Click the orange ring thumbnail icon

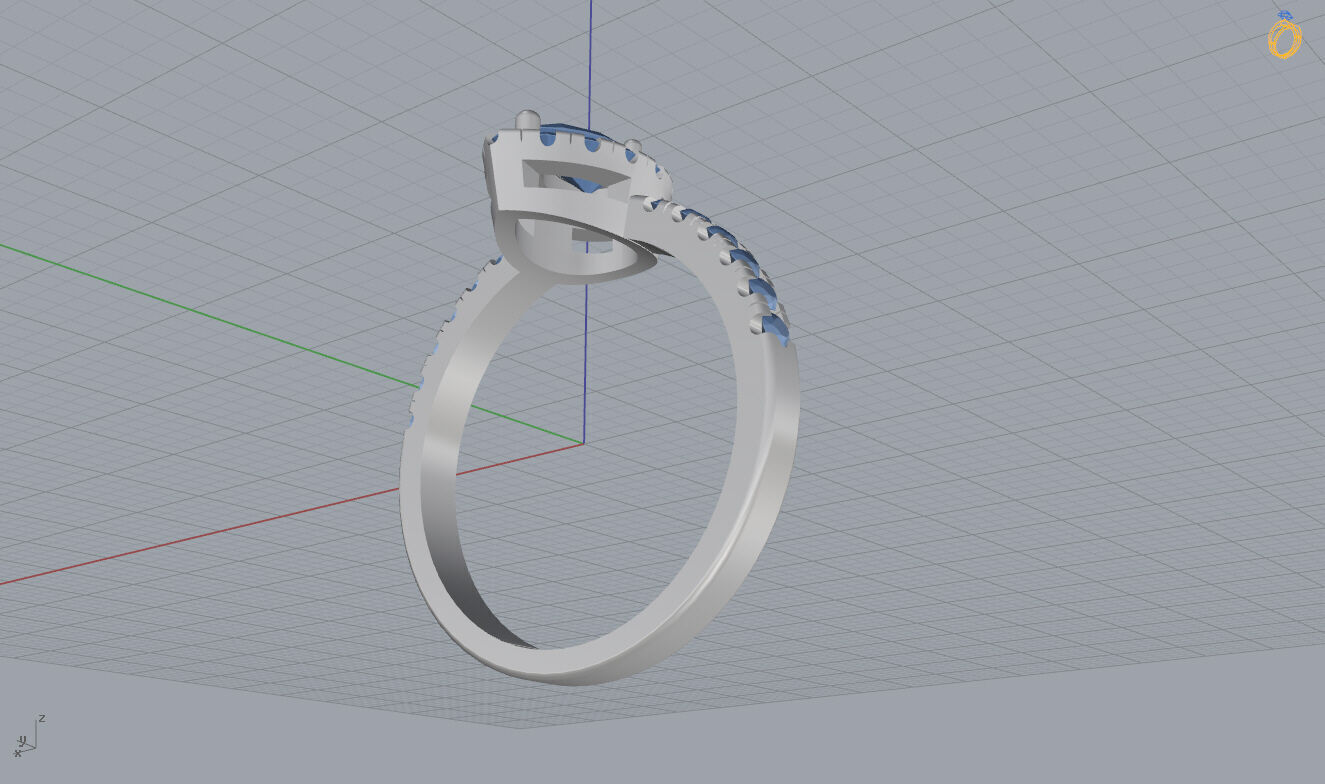click(1284, 34)
